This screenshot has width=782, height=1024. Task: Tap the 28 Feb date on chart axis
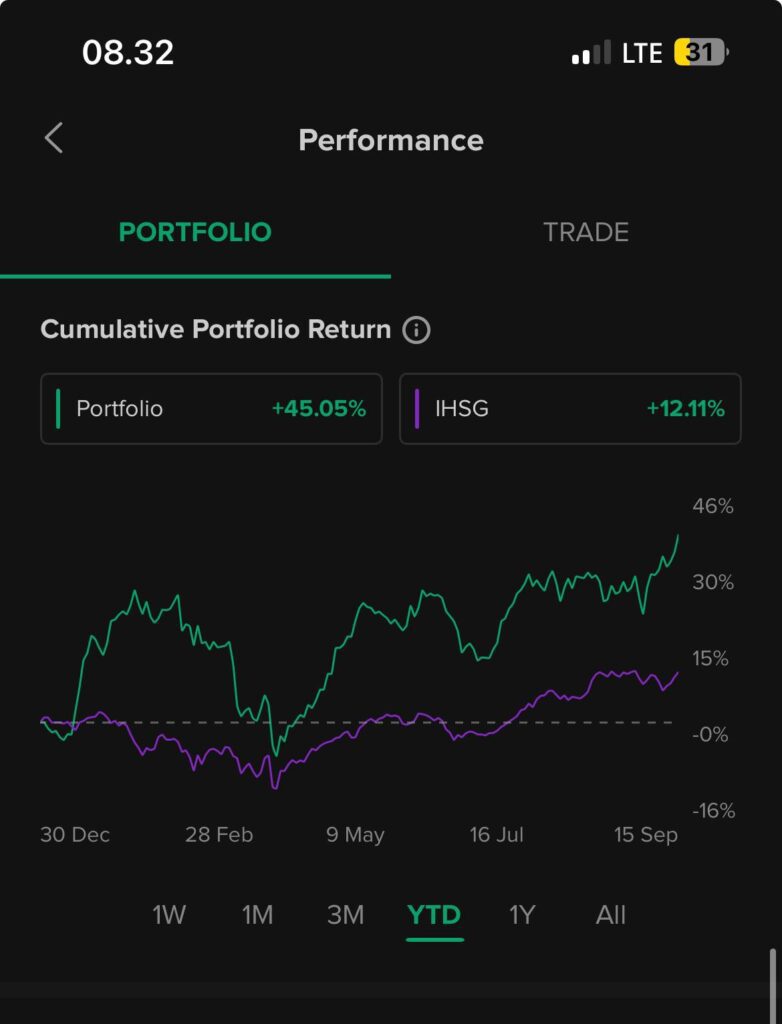(219, 835)
